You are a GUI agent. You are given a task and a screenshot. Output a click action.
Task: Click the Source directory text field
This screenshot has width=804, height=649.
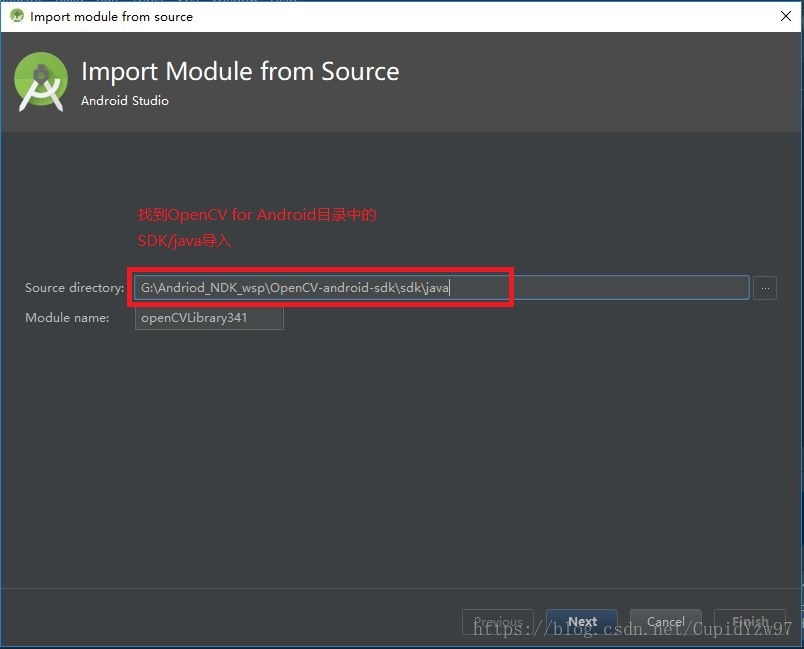(x=441, y=288)
